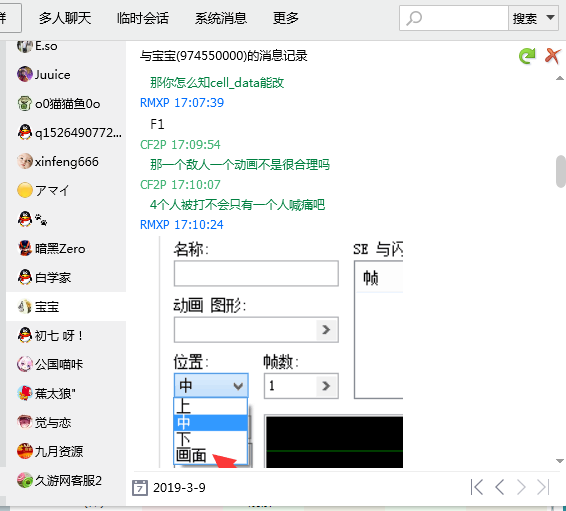Go to next page of records
The width and height of the screenshot is (566, 511).
(521, 488)
